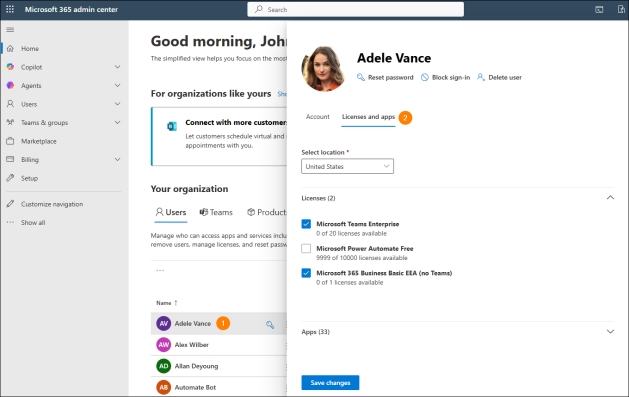Expand the Apps (33) section

pos(610,332)
